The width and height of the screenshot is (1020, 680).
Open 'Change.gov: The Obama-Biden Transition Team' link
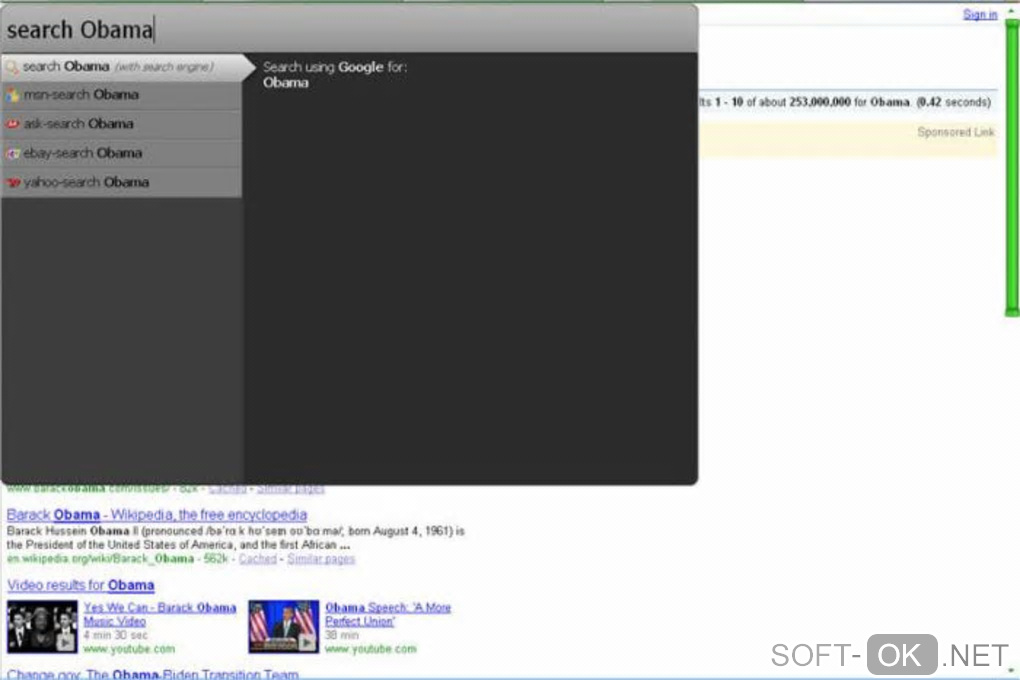coord(153,673)
